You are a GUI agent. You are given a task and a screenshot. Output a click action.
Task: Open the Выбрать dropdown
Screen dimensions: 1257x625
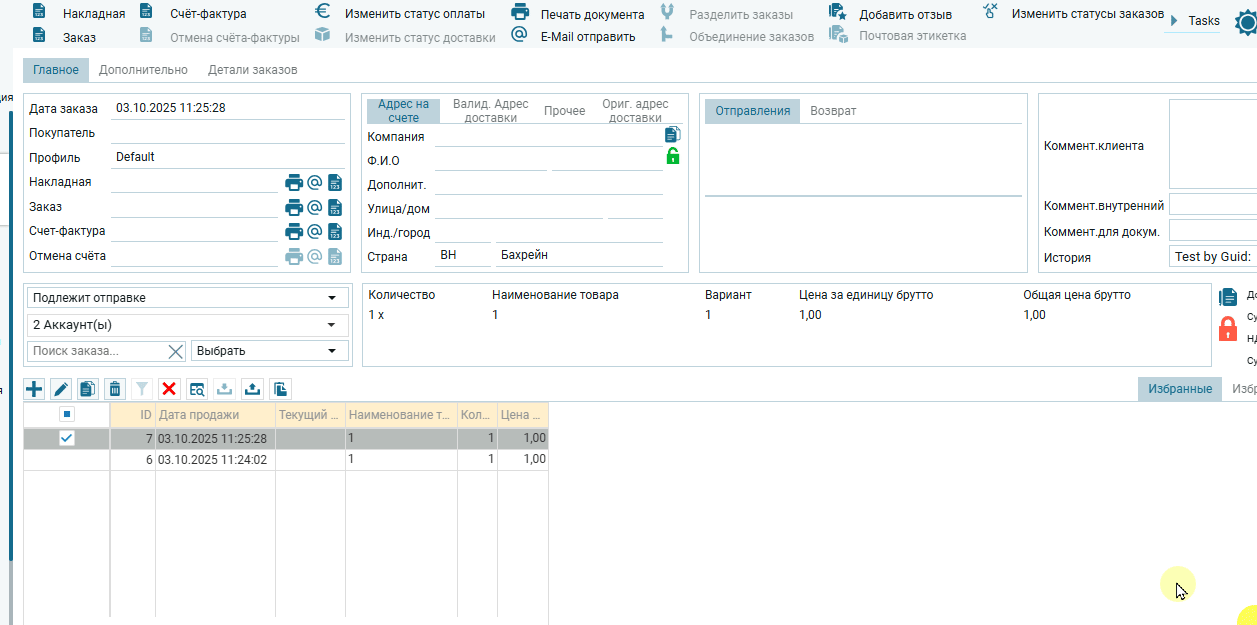coord(269,351)
